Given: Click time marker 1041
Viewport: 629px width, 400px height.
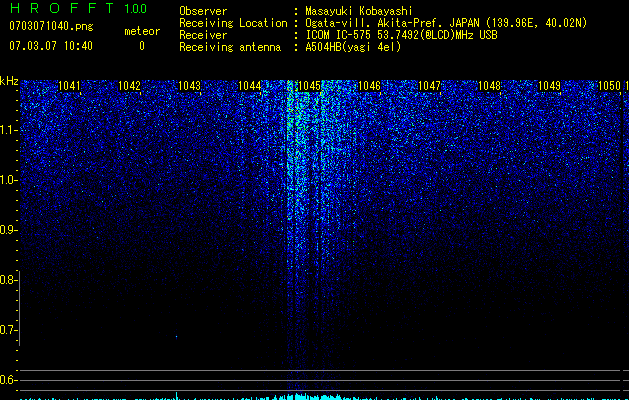Looking at the screenshot, I should pos(69,86).
